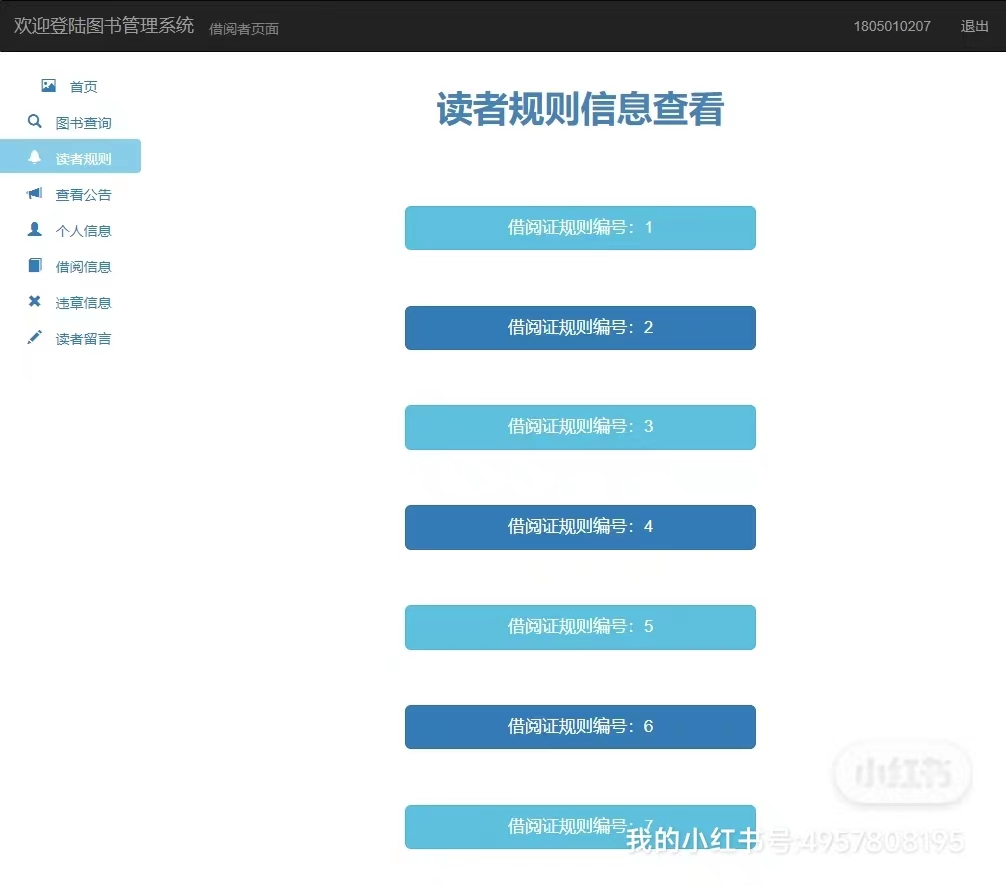Open user account 1805010207 link

pos(892,26)
